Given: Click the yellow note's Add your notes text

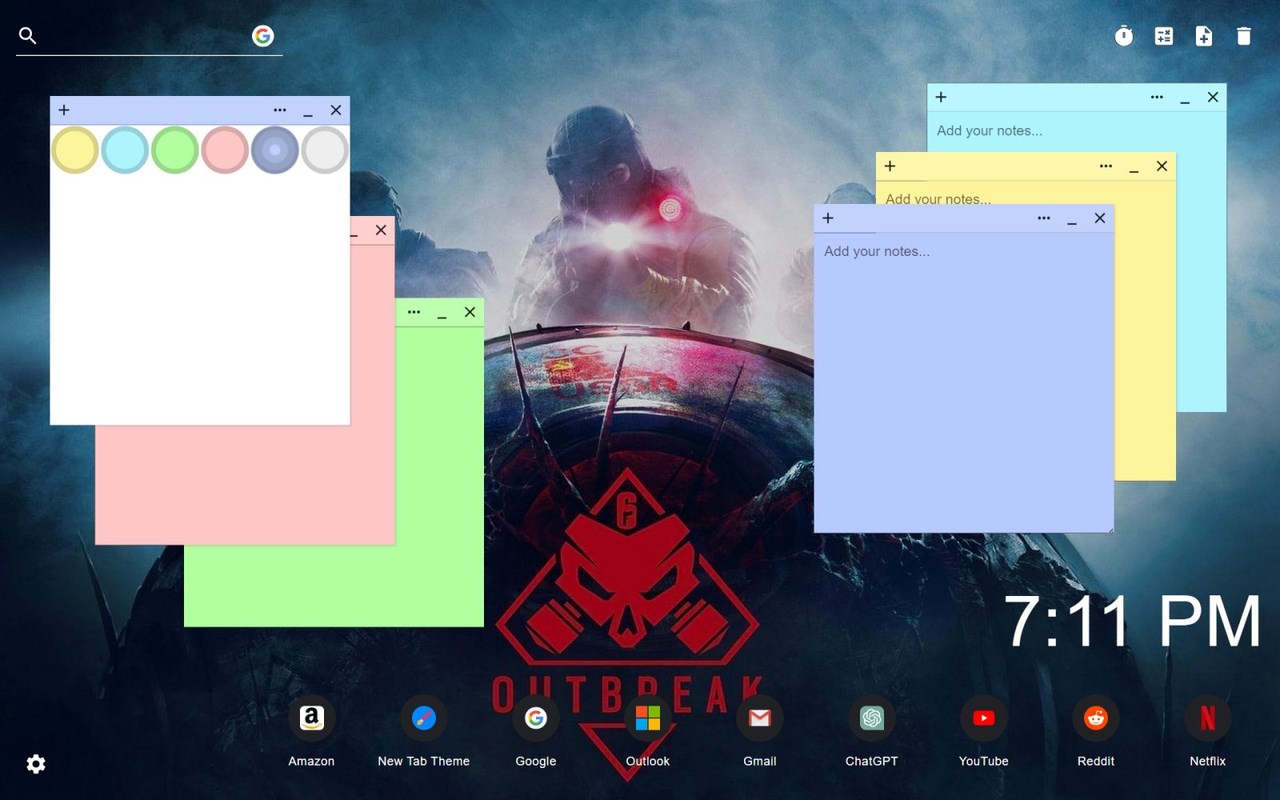Looking at the screenshot, I should pos(938,198).
